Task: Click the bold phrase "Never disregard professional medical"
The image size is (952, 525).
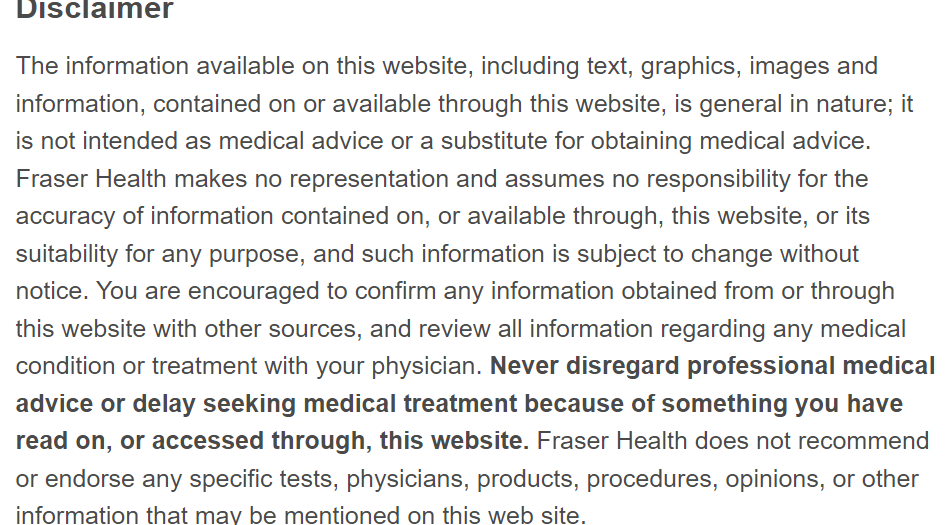Action: (712, 366)
